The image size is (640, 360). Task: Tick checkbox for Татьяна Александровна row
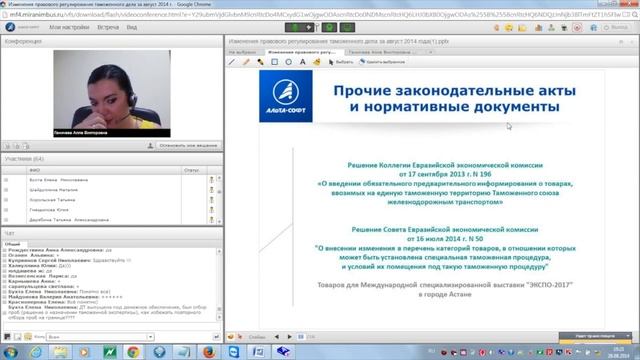[6, 220]
